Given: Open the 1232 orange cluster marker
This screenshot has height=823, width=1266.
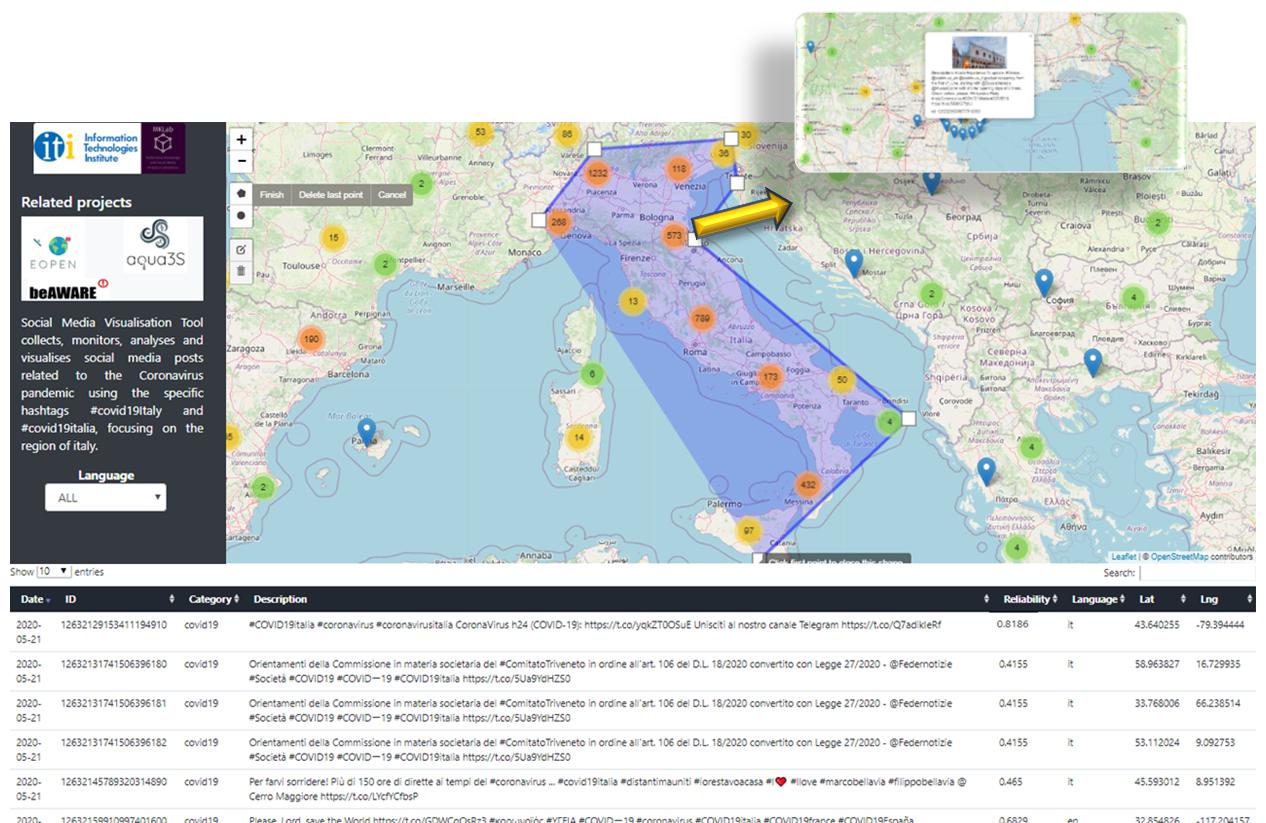Looking at the screenshot, I should pos(597,172).
